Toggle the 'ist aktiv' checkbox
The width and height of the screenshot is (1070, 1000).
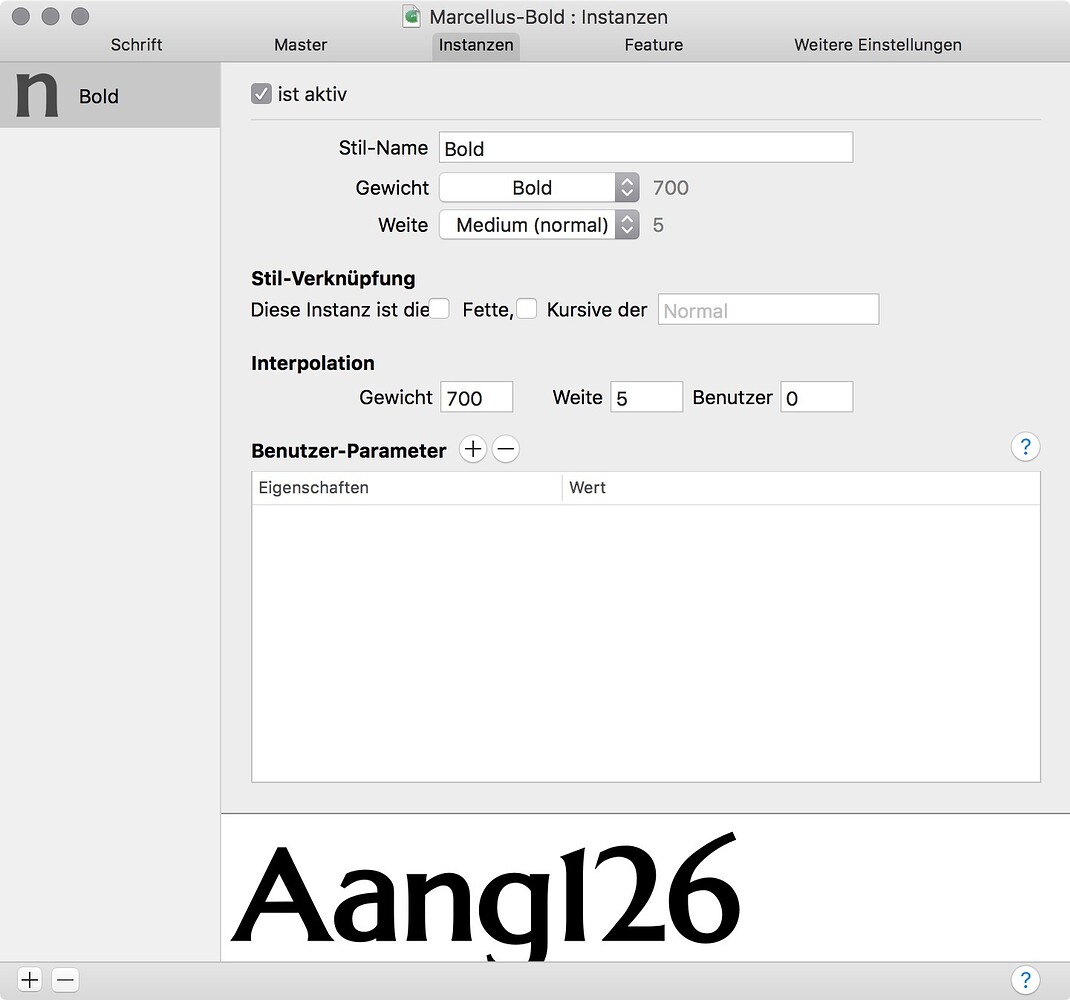261,94
